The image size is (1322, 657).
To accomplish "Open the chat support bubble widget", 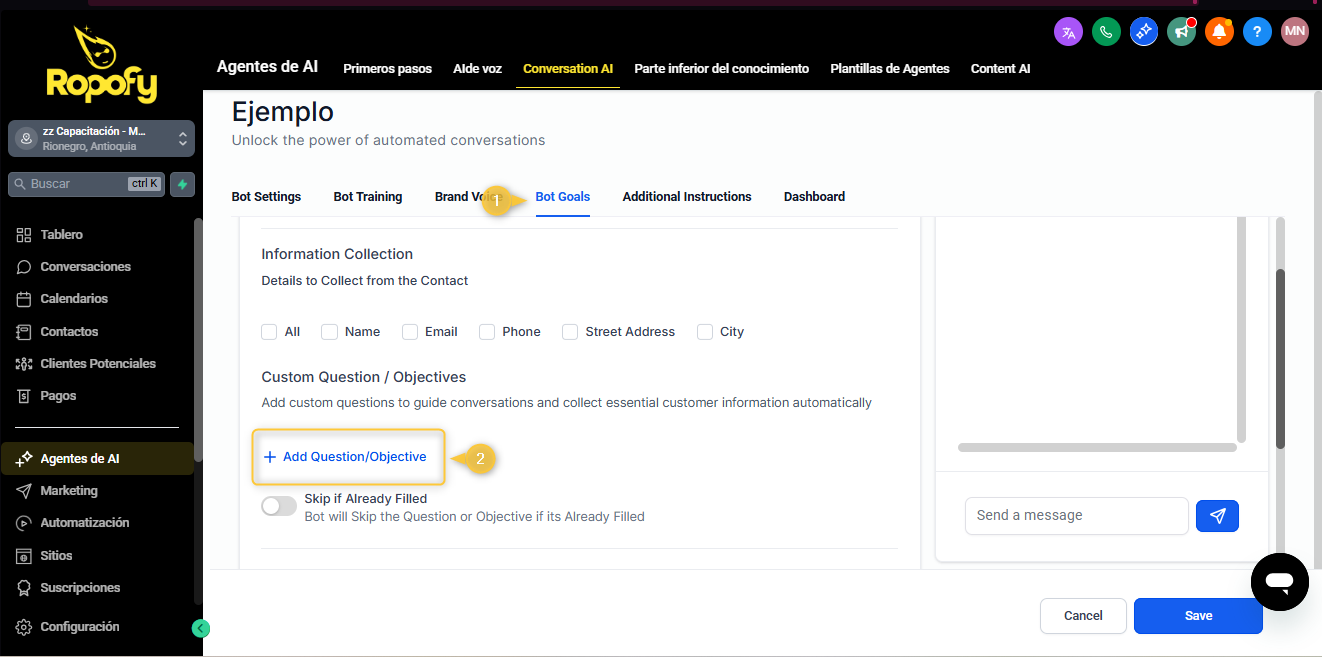I will pos(1279,581).
